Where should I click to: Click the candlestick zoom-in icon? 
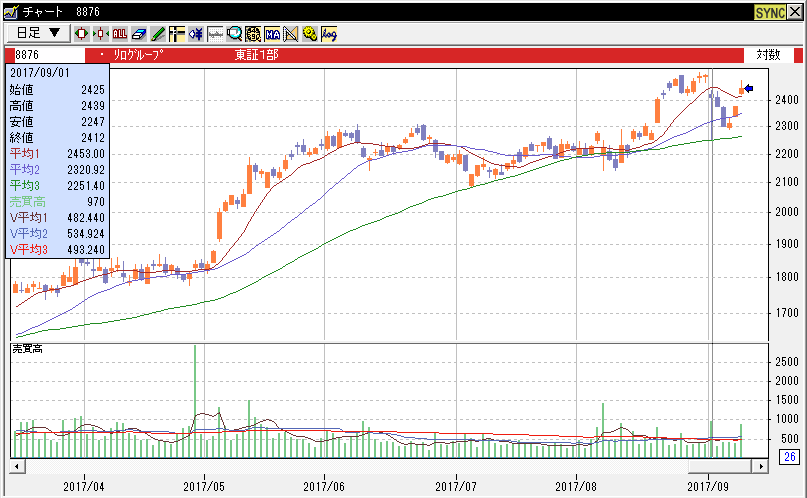pyautogui.click(x=82, y=33)
